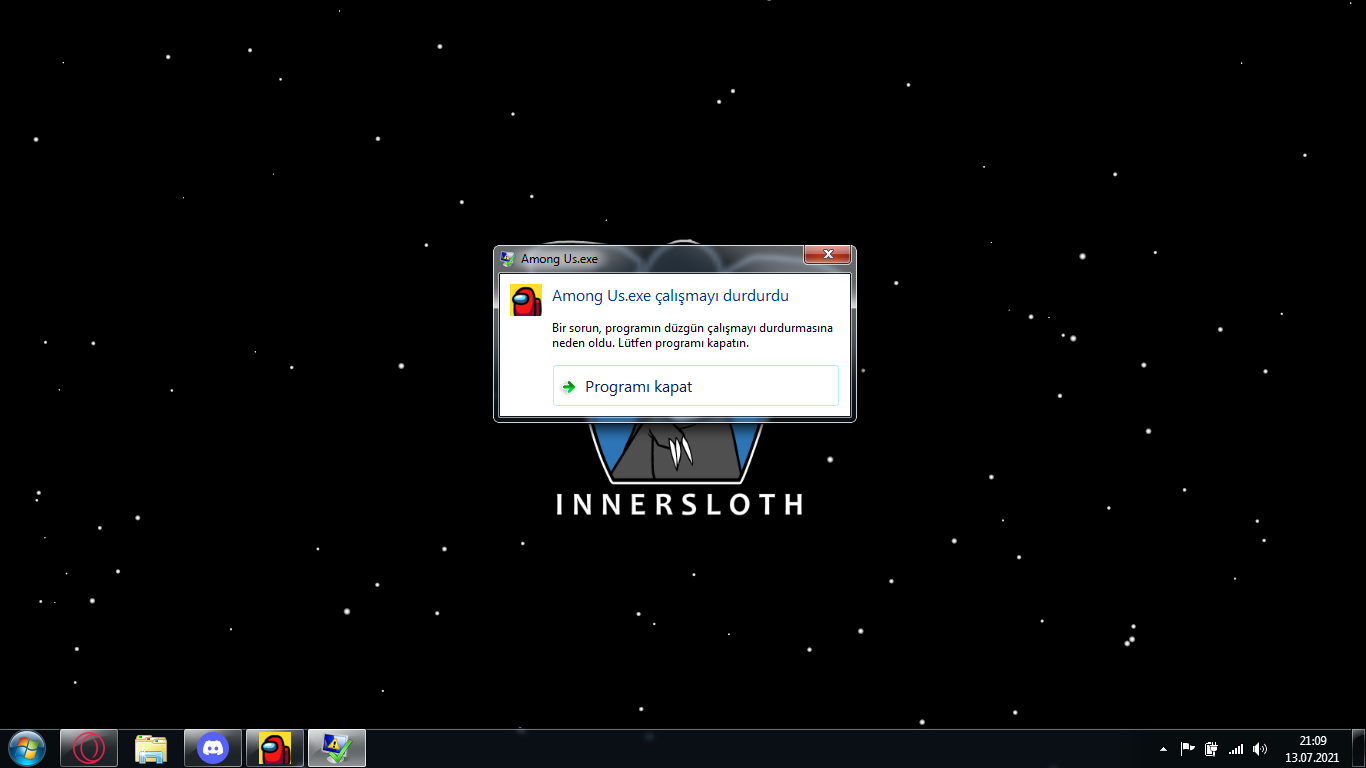1366x768 pixels.
Task: Open the Action Center flag icon
Action: point(1188,748)
